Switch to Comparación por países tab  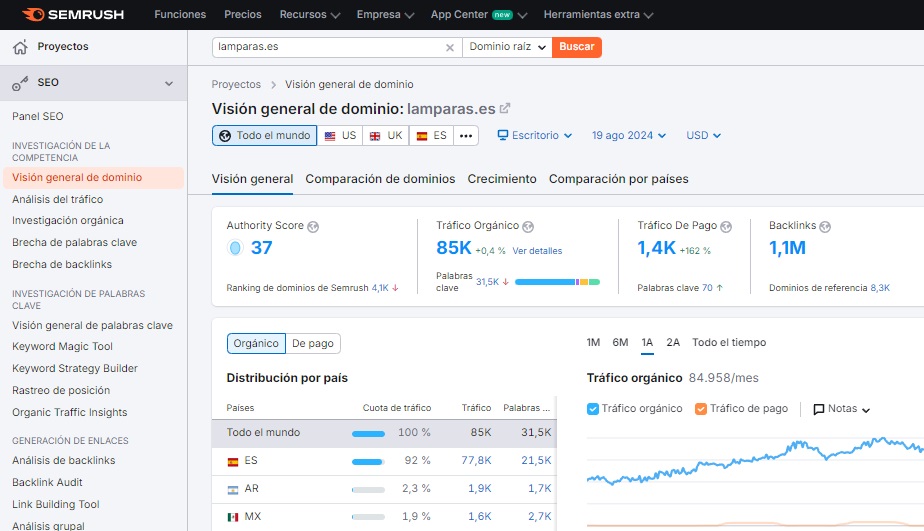[619, 179]
